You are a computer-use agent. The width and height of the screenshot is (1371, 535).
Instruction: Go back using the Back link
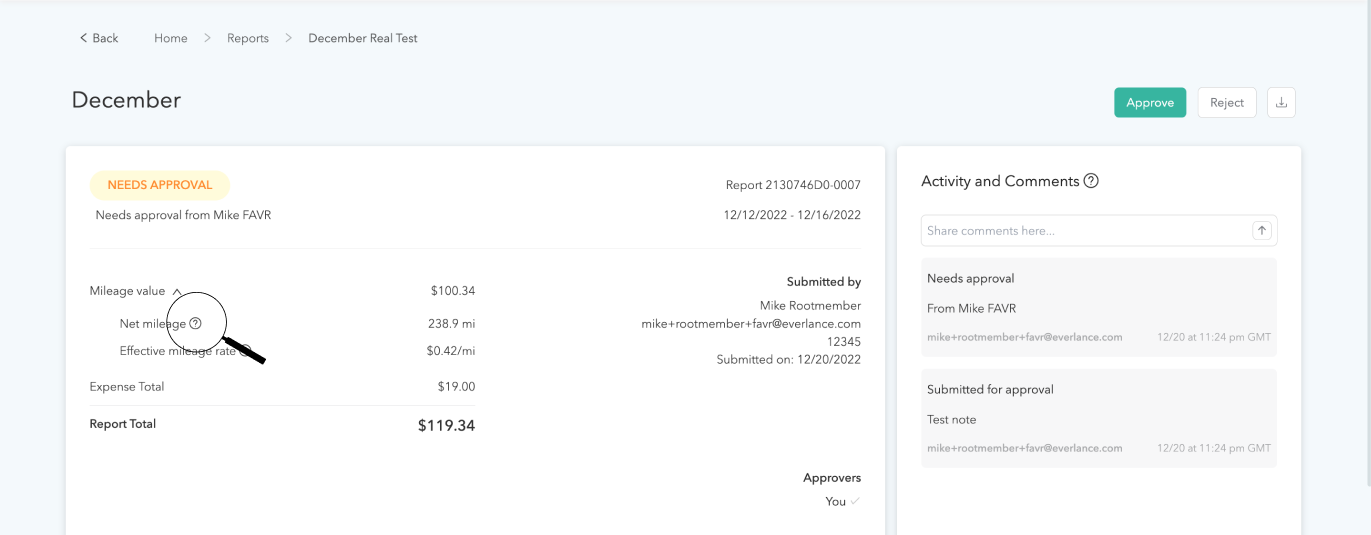pos(99,38)
